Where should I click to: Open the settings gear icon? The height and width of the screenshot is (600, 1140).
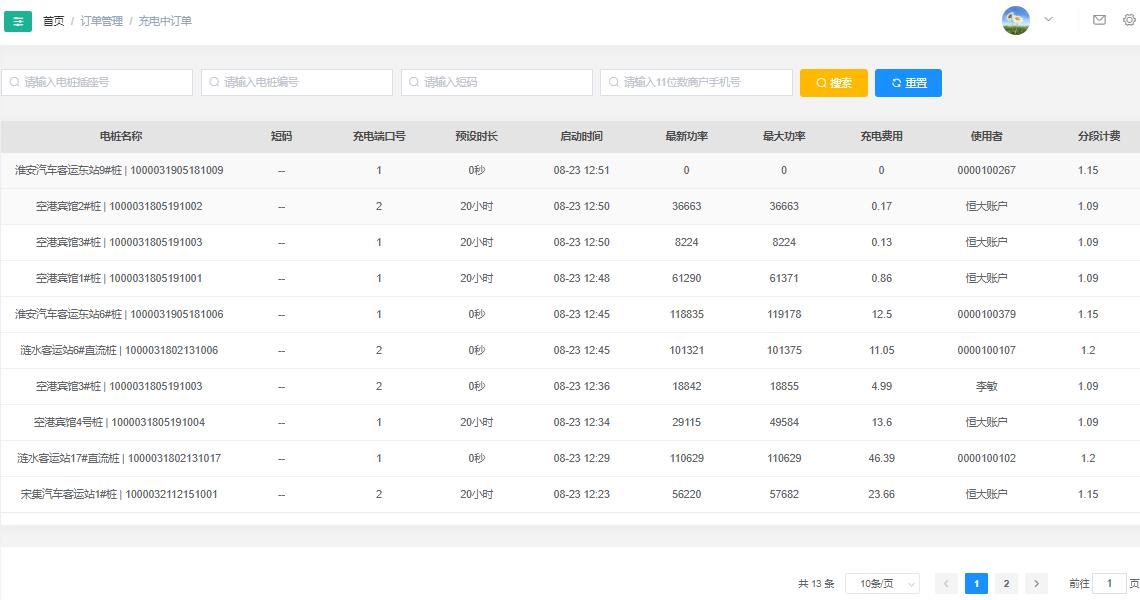click(1129, 20)
